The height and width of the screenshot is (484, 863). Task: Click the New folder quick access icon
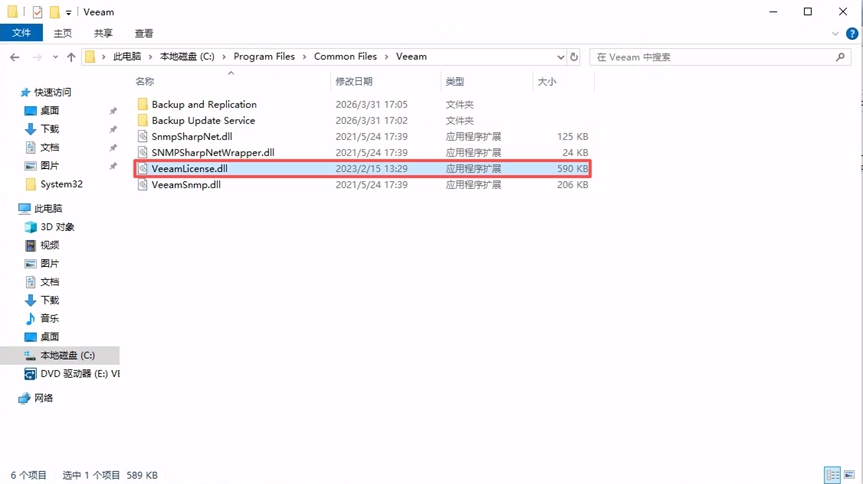click(54, 12)
